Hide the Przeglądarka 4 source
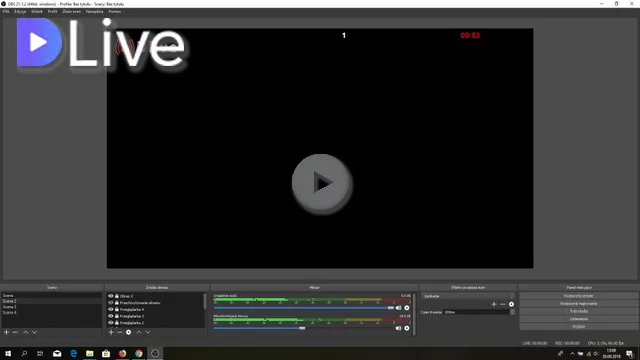The width and height of the screenshot is (640, 360). [111, 309]
